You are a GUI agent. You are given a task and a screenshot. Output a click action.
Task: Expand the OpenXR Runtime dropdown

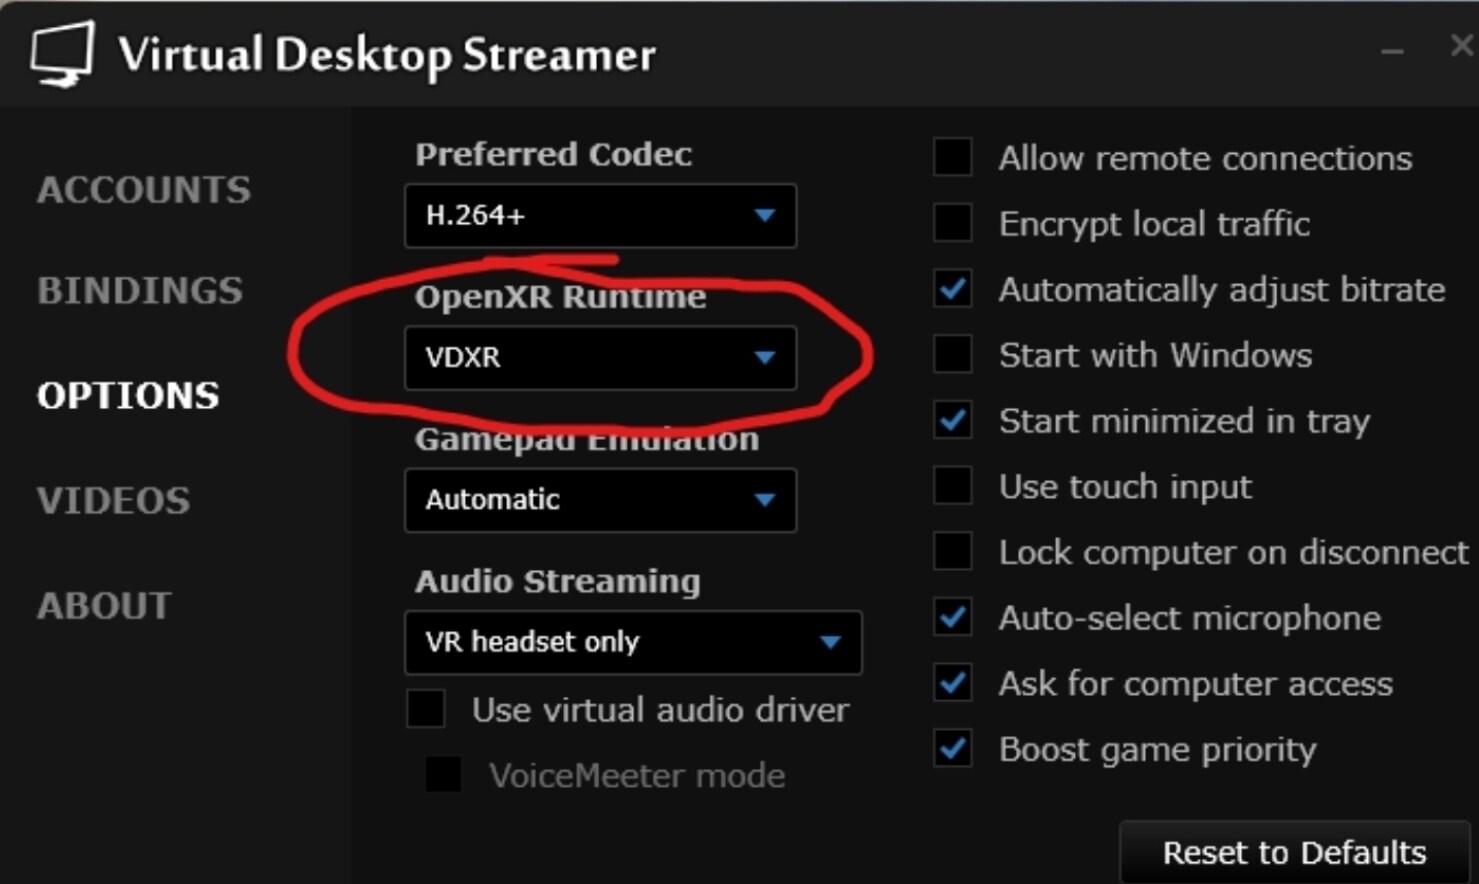(600, 357)
